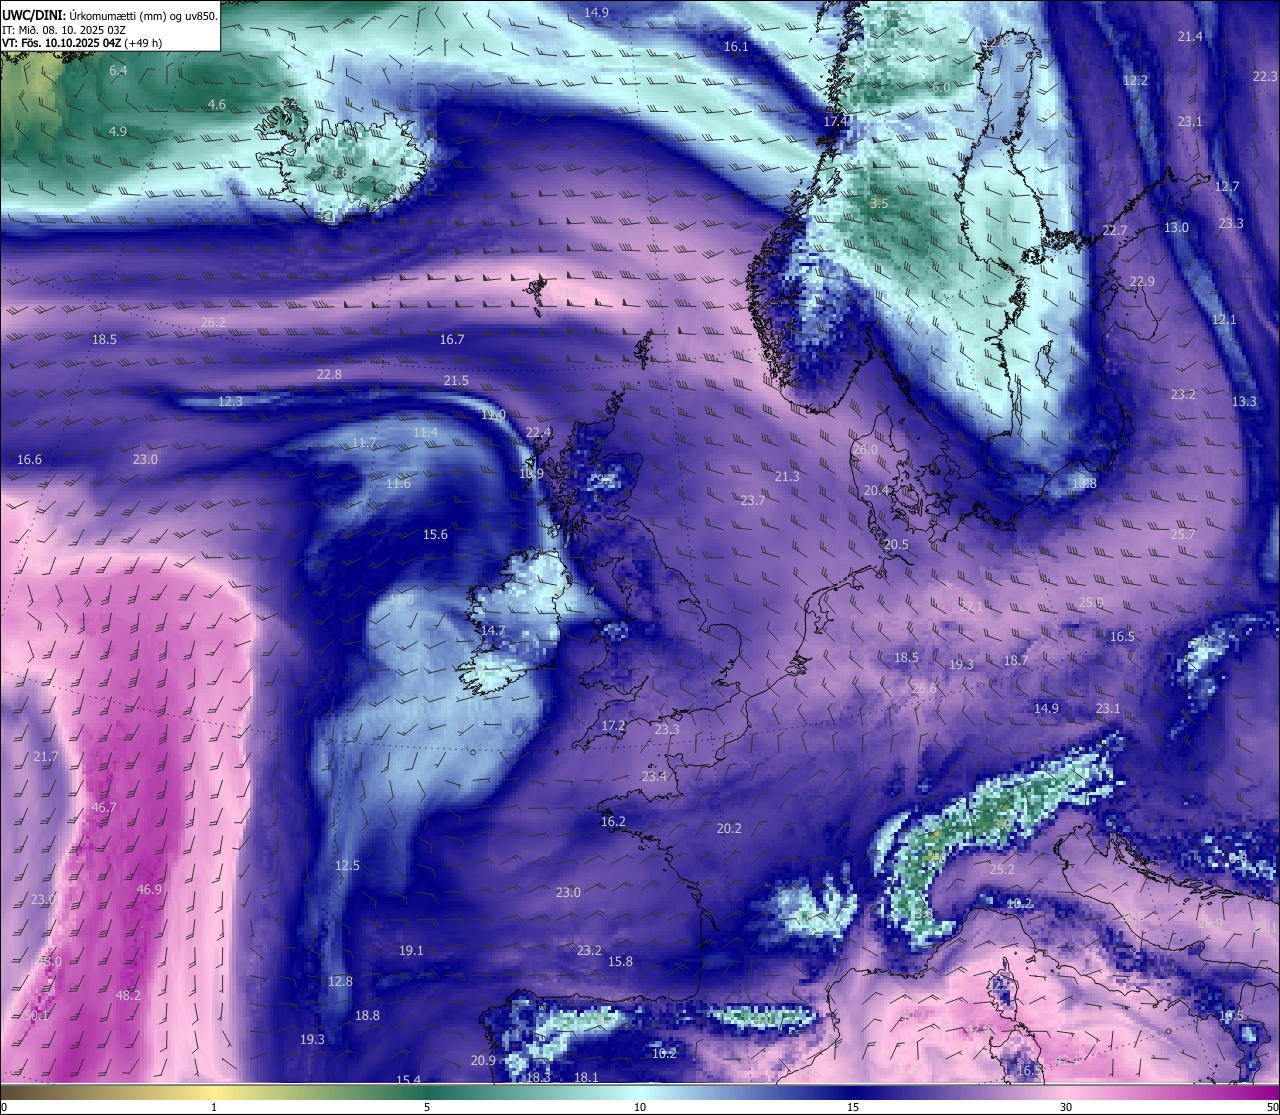The width and height of the screenshot is (1280, 1115).
Task: Click the 26.0 value near Denmark
Action: coord(865,449)
